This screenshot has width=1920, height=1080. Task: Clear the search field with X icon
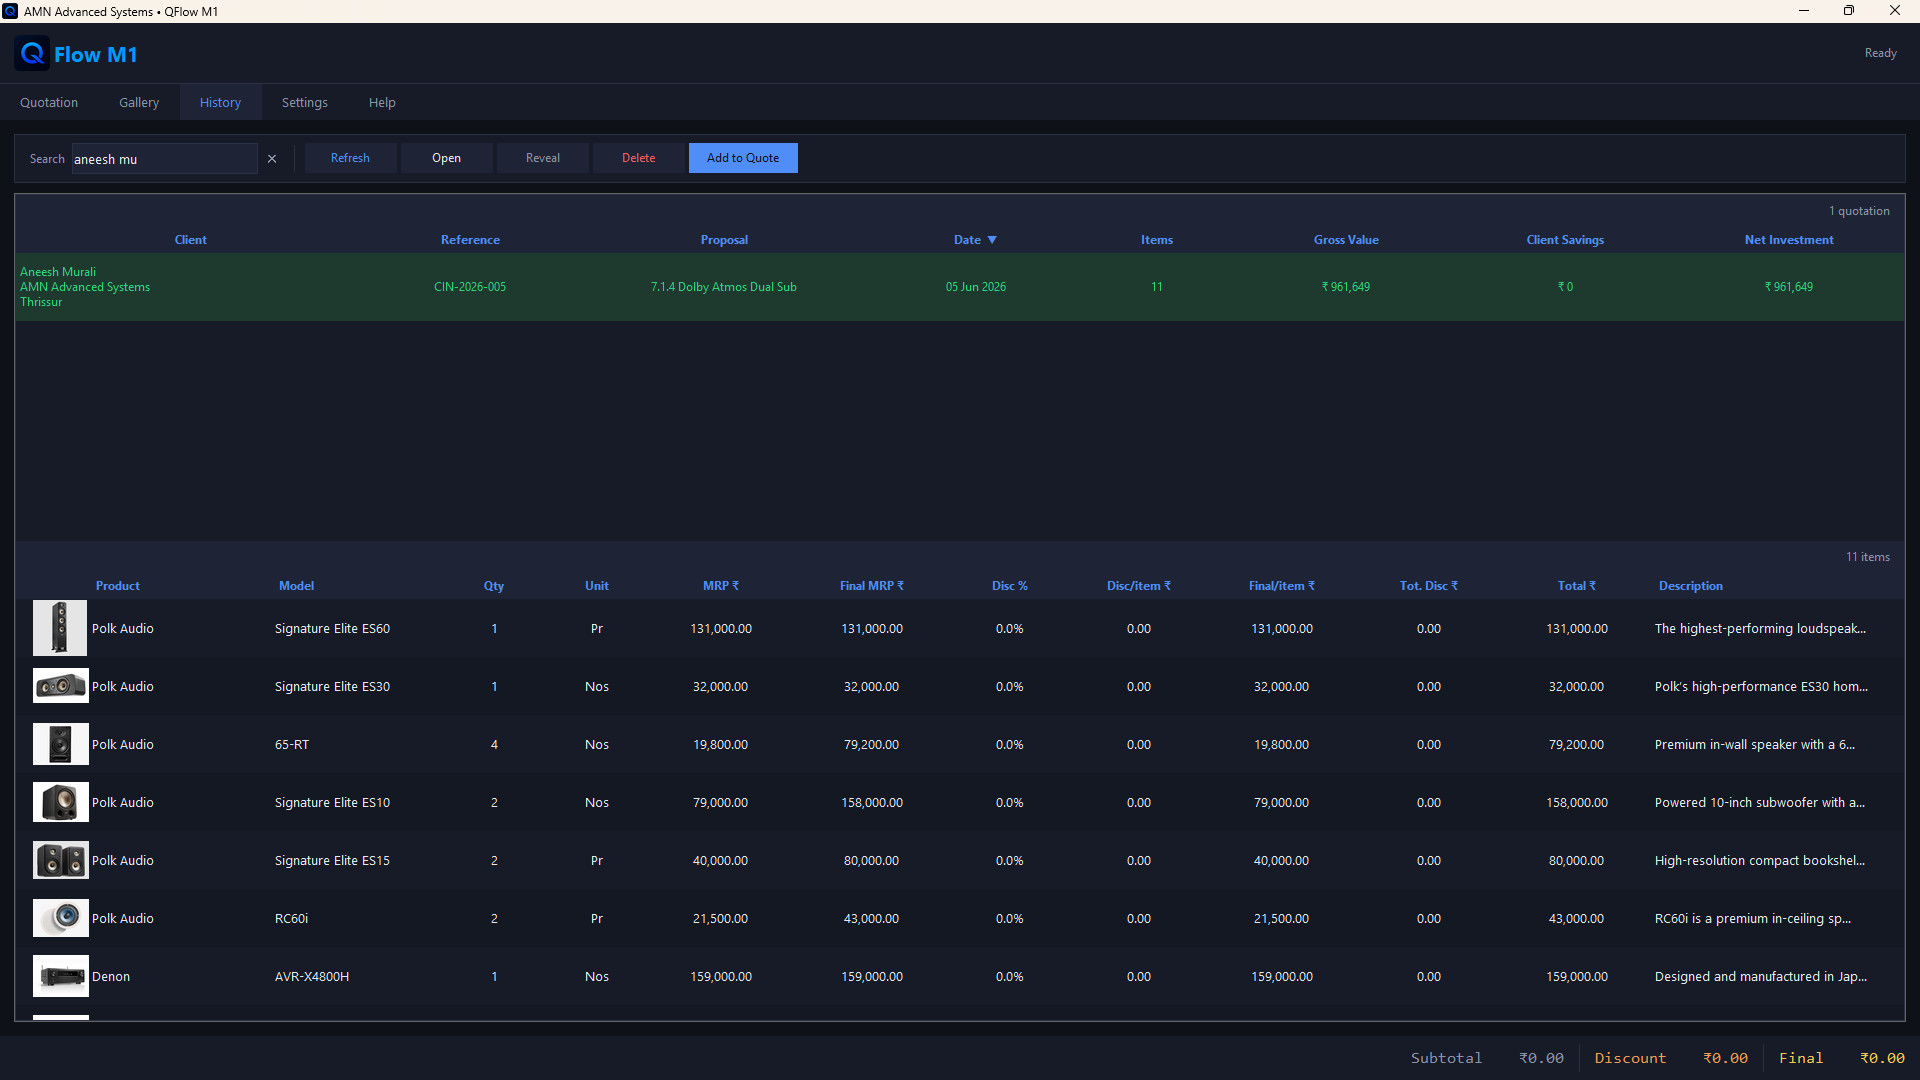pyautogui.click(x=272, y=159)
